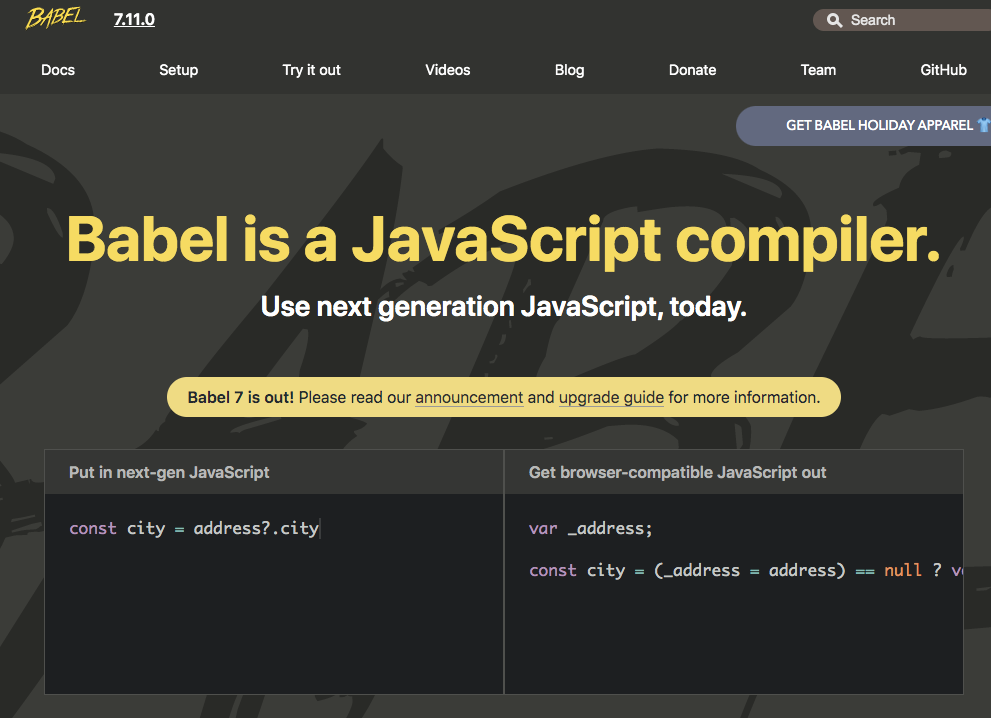Open the upgrade guide link
The width and height of the screenshot is (991, 718).
[x=611, y=398]
